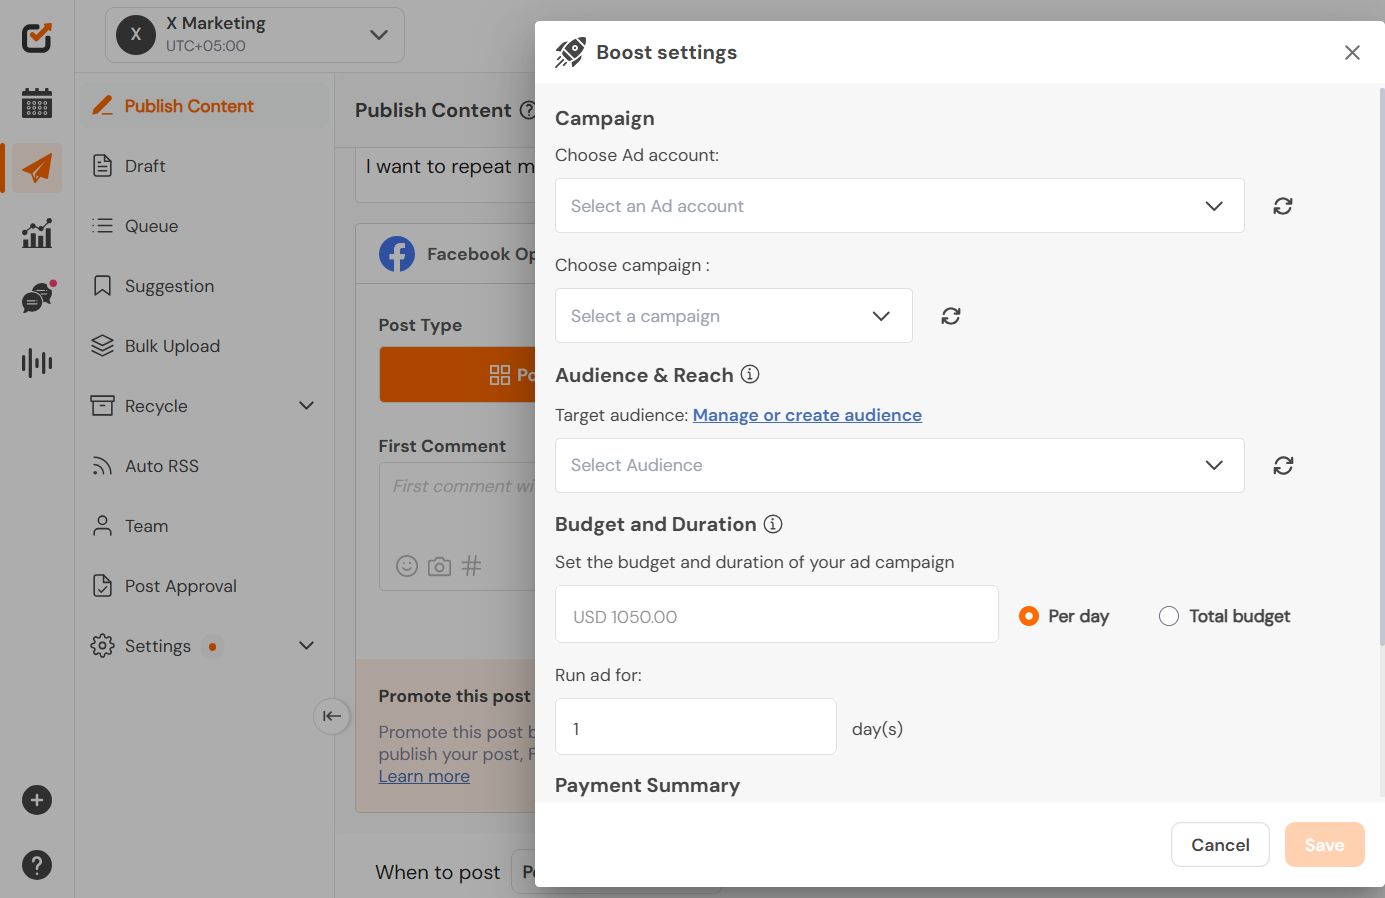Viewport: 1385px width, 898px height.
Task: Open the Queue menu item
Action: point(204,226)
